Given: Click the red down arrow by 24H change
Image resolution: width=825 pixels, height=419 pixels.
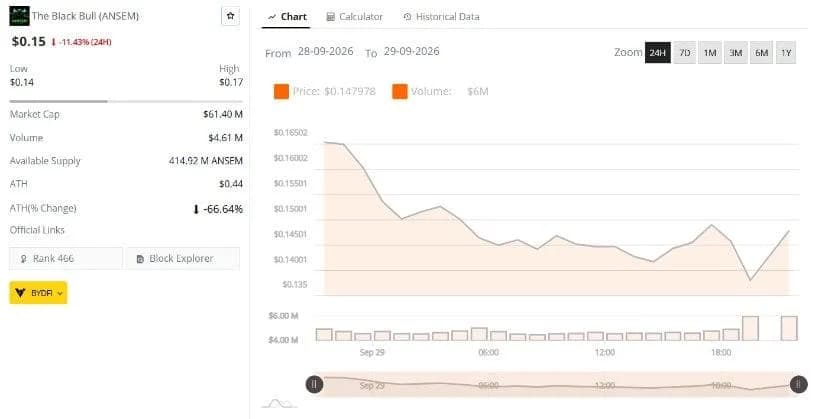Looking at the screenshot, I should 53,42.
